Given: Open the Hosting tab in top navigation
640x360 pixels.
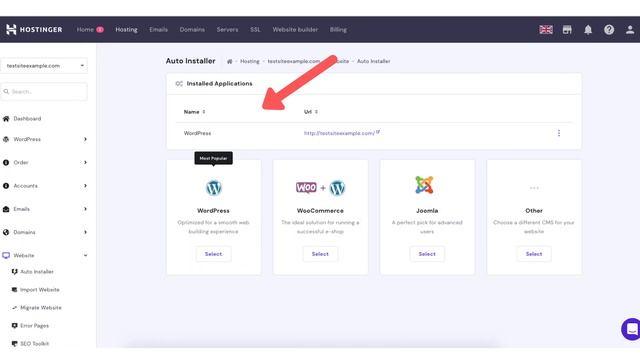Looking at the screenshot, I should coord(127,29).
